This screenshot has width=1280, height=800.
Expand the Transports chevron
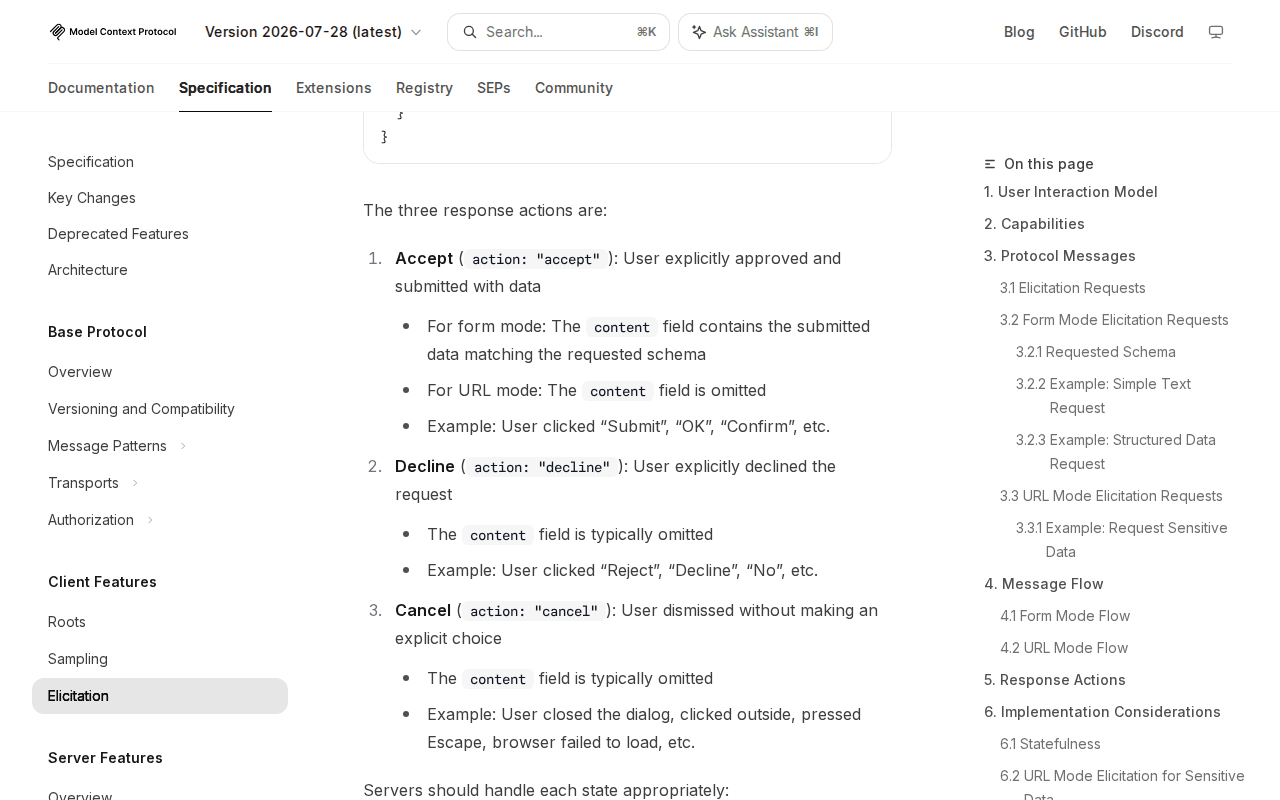(x=135, y=483)
